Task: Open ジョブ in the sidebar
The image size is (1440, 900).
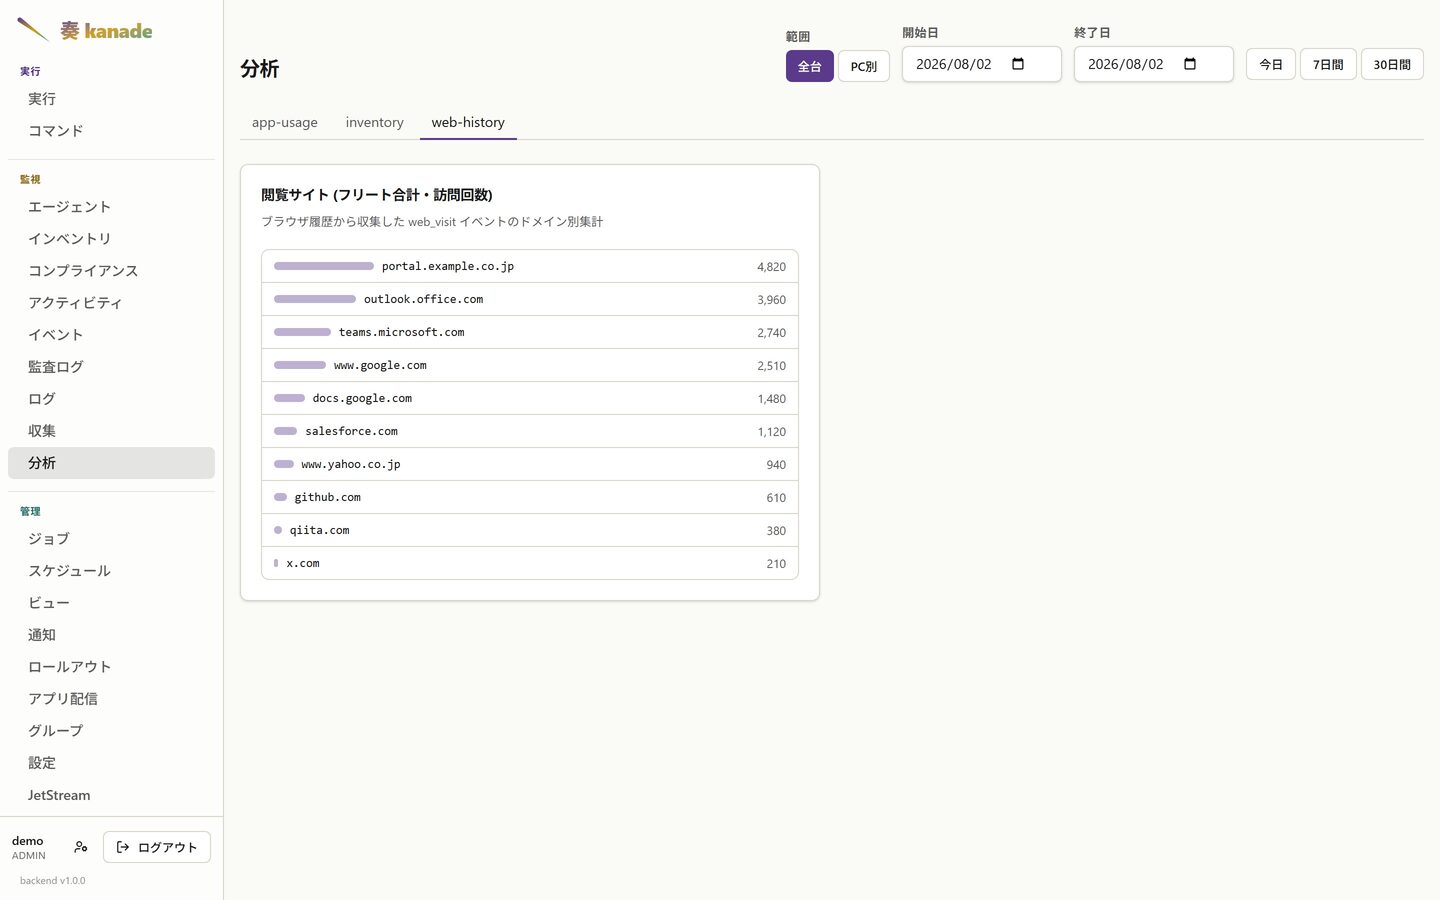Action: (111, 539)
